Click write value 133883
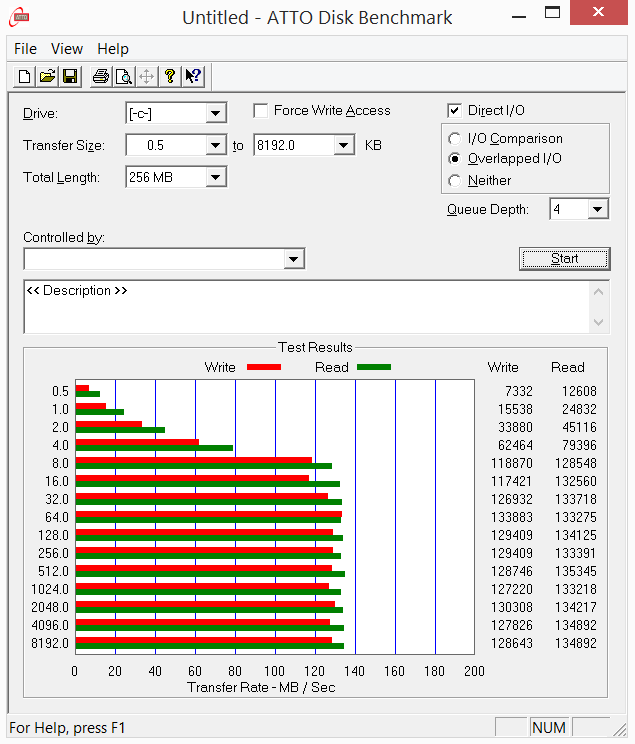This screenshot has width=635, height=744. click(x=512, y=517)
